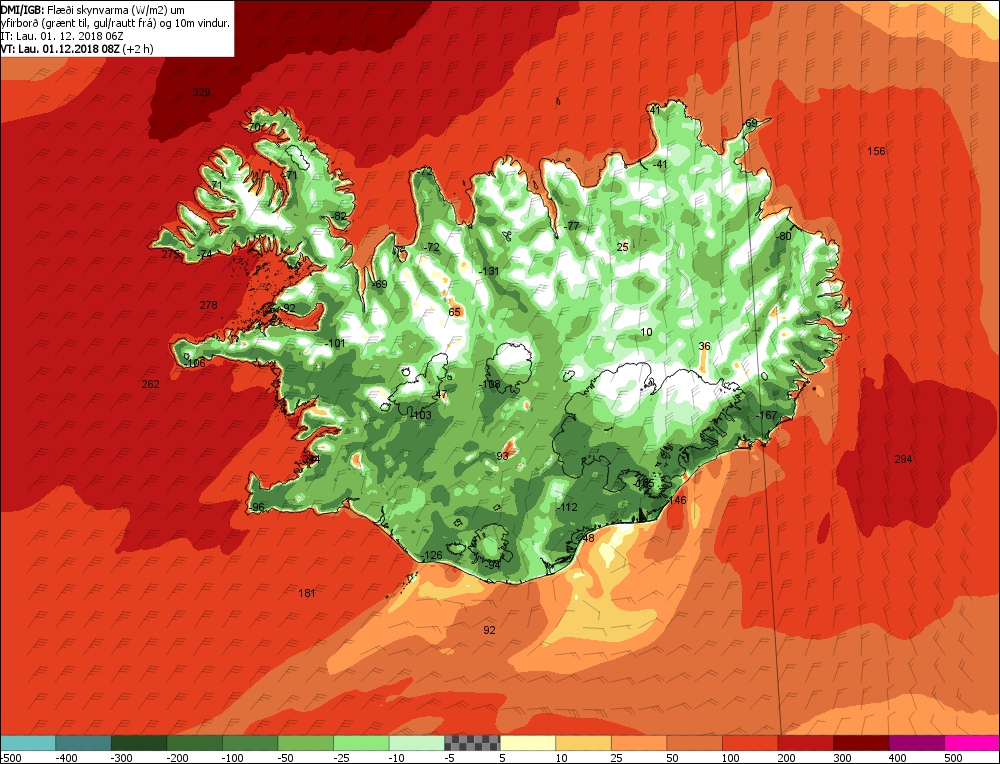
Task: Click the inland value '36'
Action: point(704,346)
